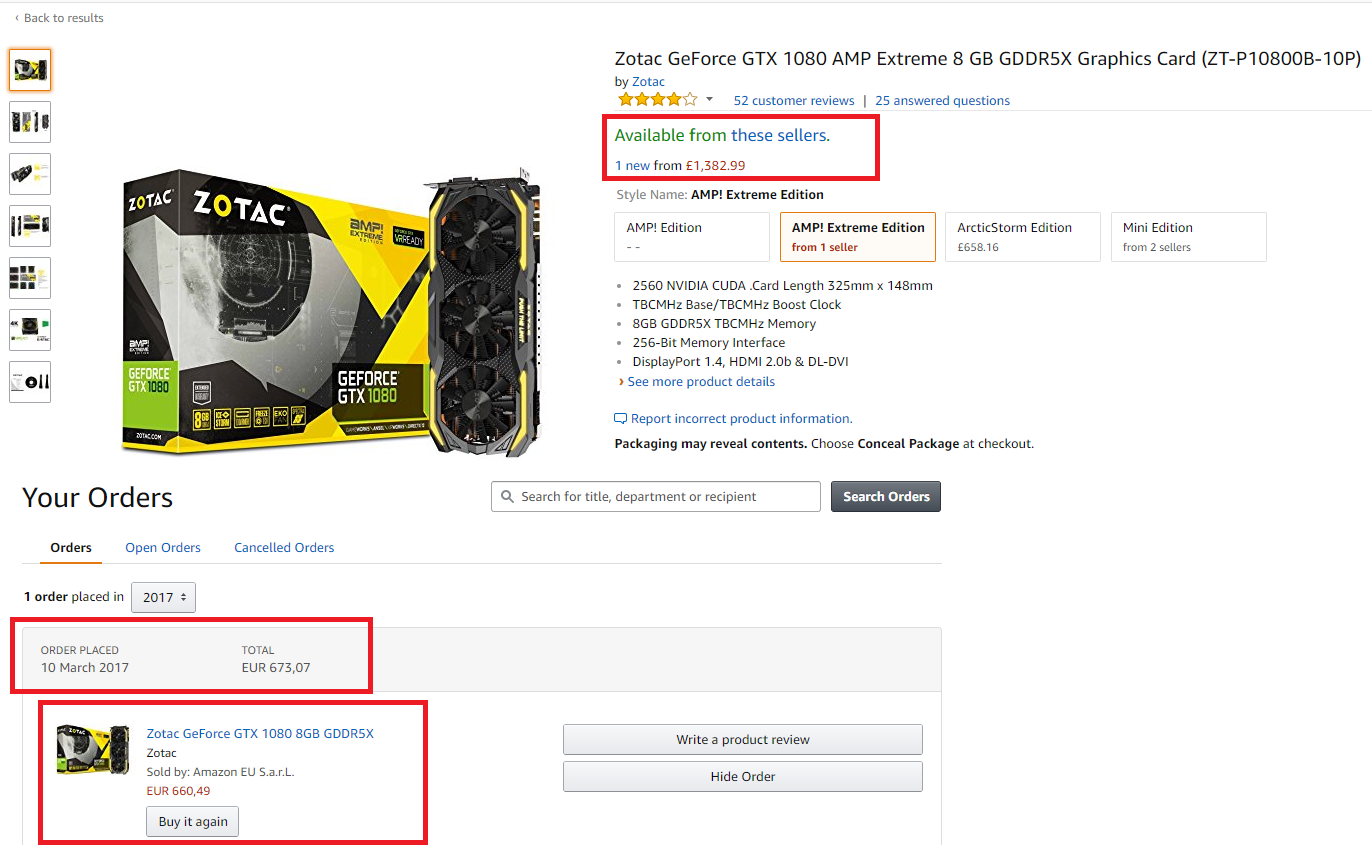Select the 4K product thumbnail image
Image resolution: width=1372 pixels, height=845 pixels.
[30, 330]
